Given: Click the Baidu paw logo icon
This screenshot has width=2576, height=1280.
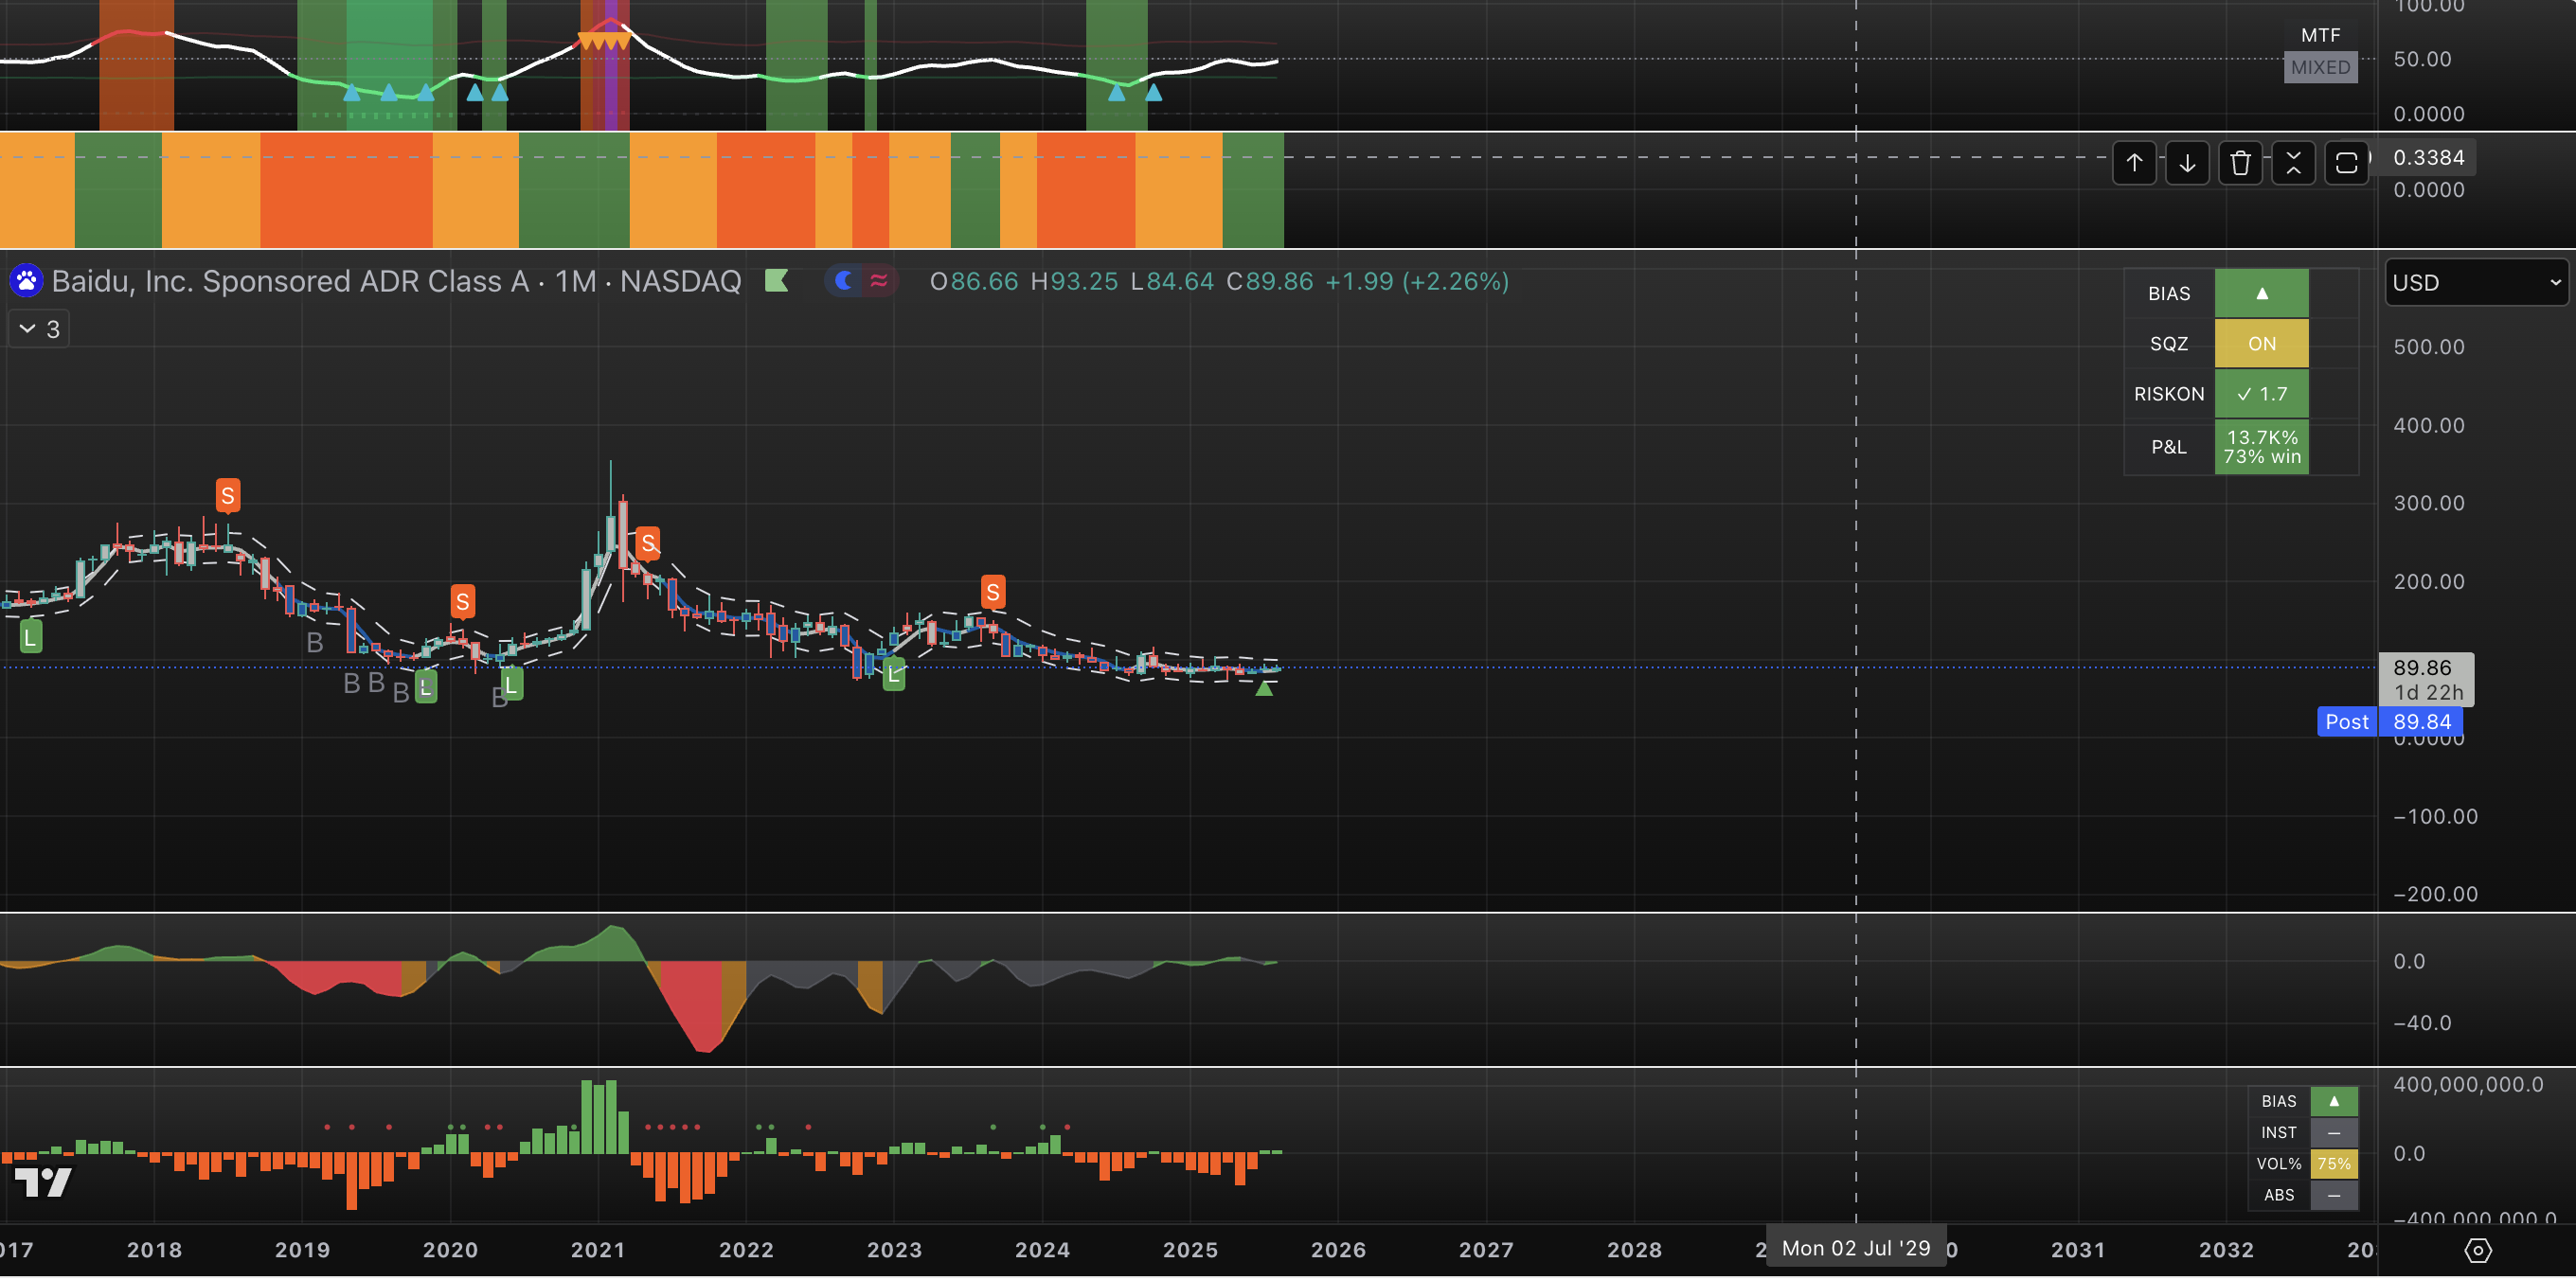Looking at the screenshot, I should pos(26,281).
